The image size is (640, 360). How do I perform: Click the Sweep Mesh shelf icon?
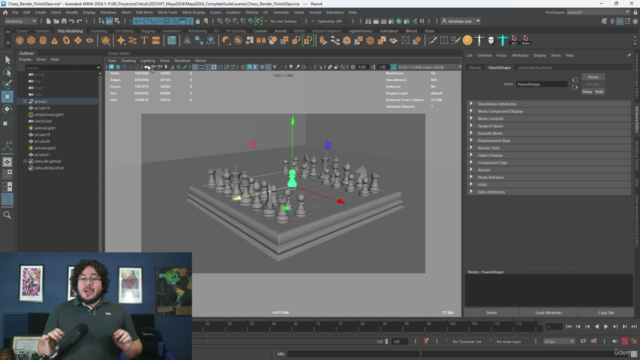(133, 40)
